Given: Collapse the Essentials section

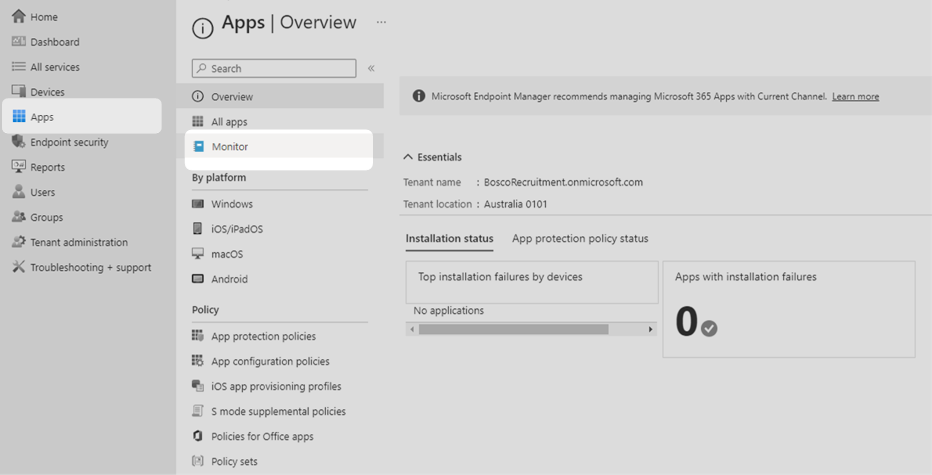Looking at the screenshot, I should pos(408,157).
